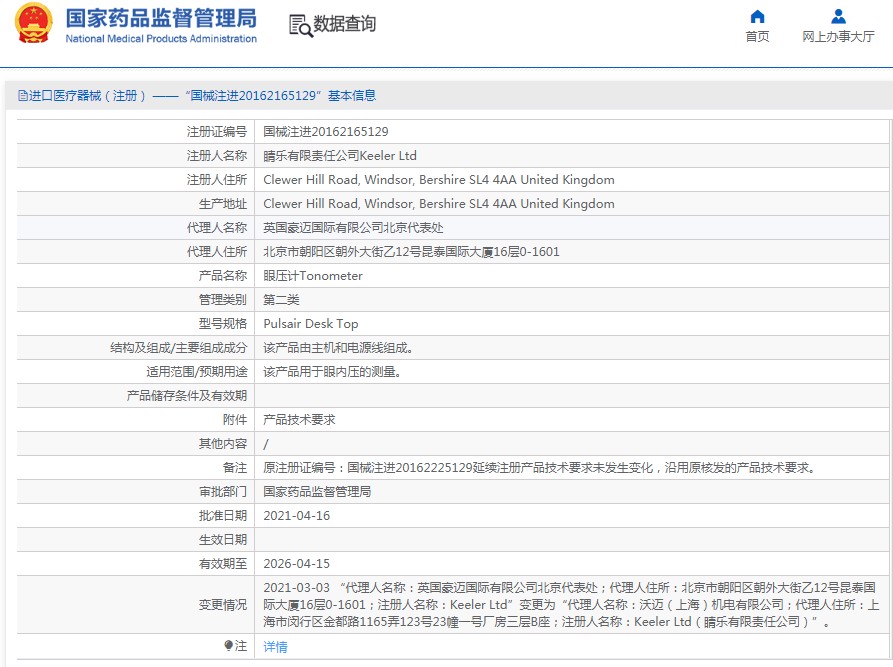Go to 首页 via the home icon
This screenshot has width=893, height=667.
pos(757,16)
